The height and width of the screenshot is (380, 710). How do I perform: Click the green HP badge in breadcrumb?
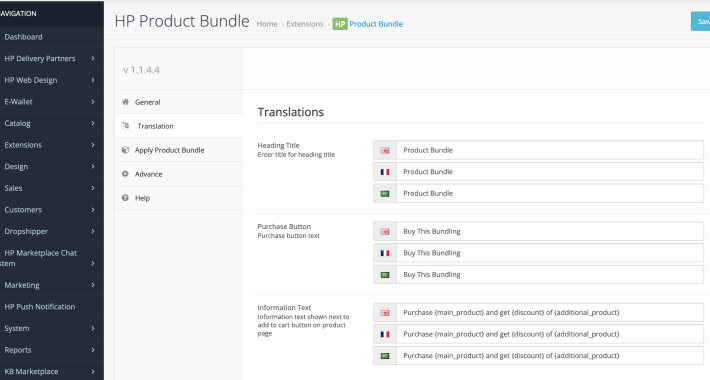[340, 24]
